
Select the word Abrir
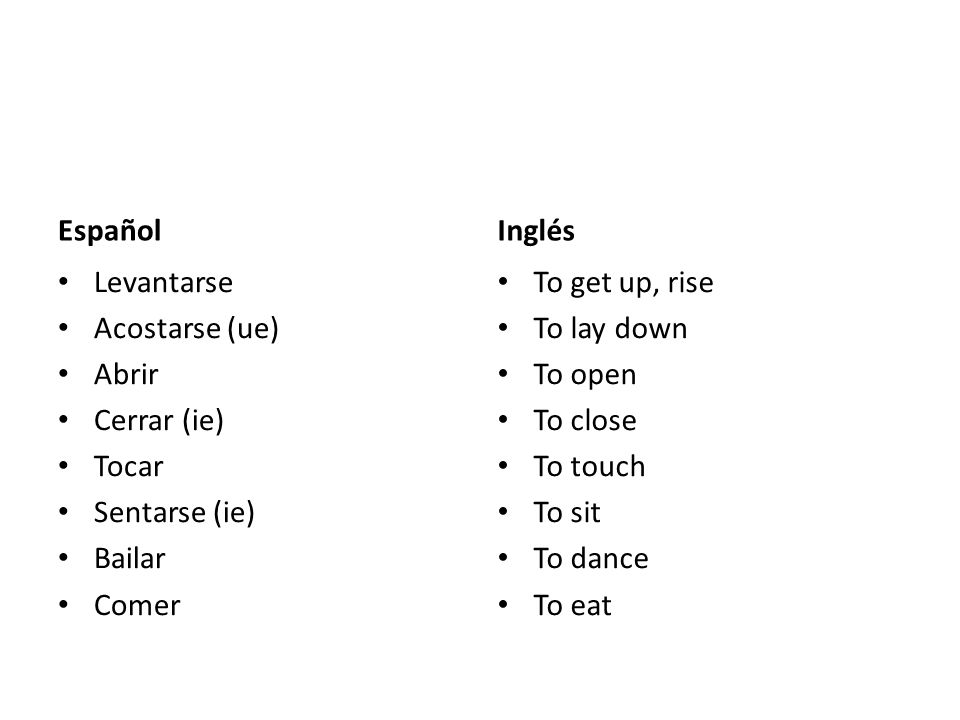[x=126, y=375]
